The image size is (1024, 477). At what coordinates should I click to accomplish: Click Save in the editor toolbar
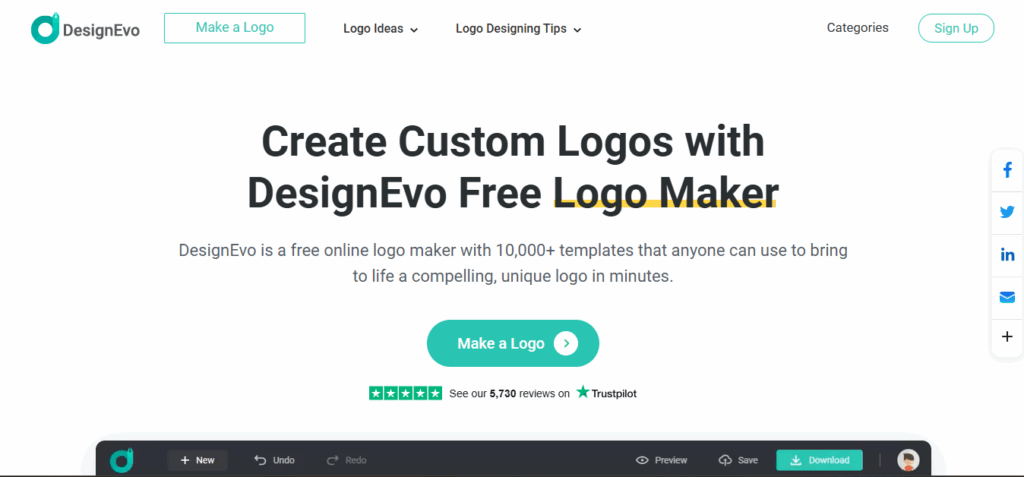738,460
